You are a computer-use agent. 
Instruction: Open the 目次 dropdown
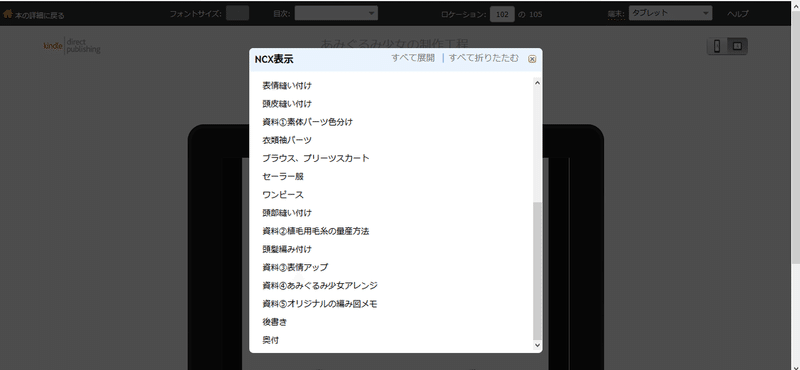coord(336,13)
